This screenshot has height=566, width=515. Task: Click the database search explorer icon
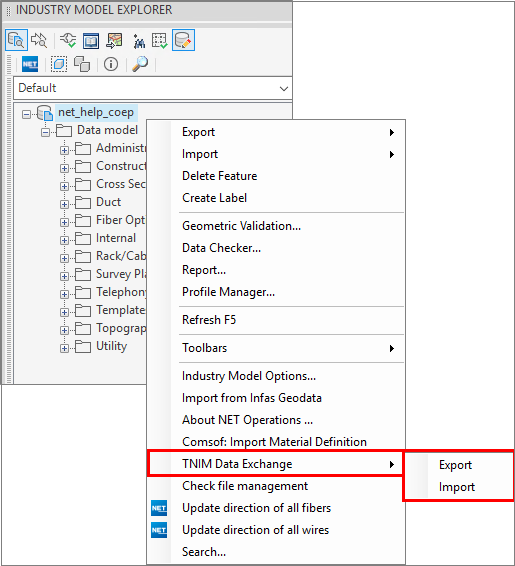click(x=16, y=40)
